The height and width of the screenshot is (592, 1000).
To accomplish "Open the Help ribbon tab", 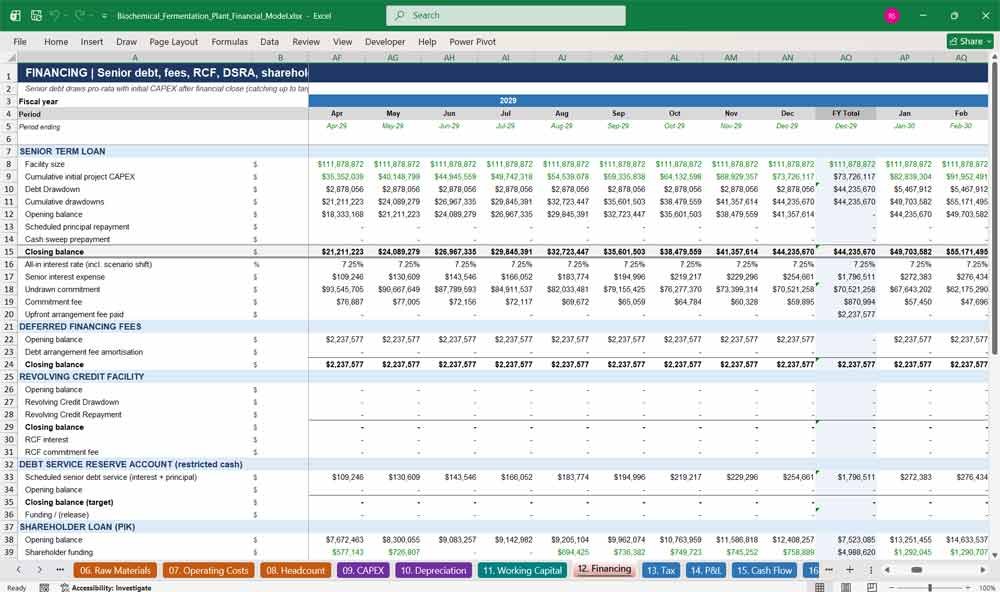I will pyautogui.click(x=427, y=41).
